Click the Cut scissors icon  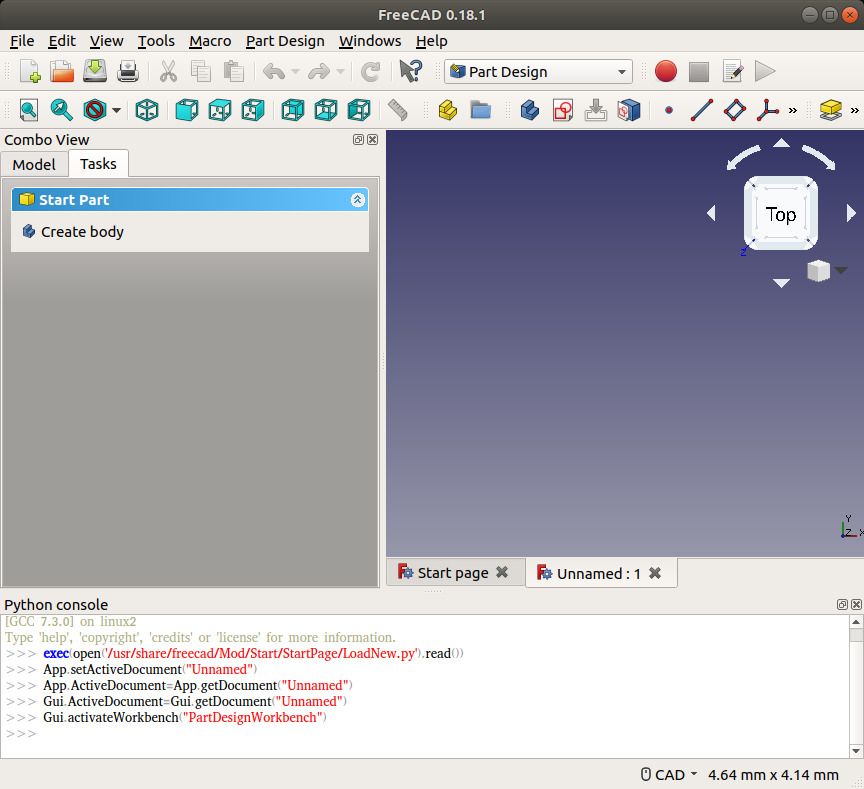tap(168, 72)
